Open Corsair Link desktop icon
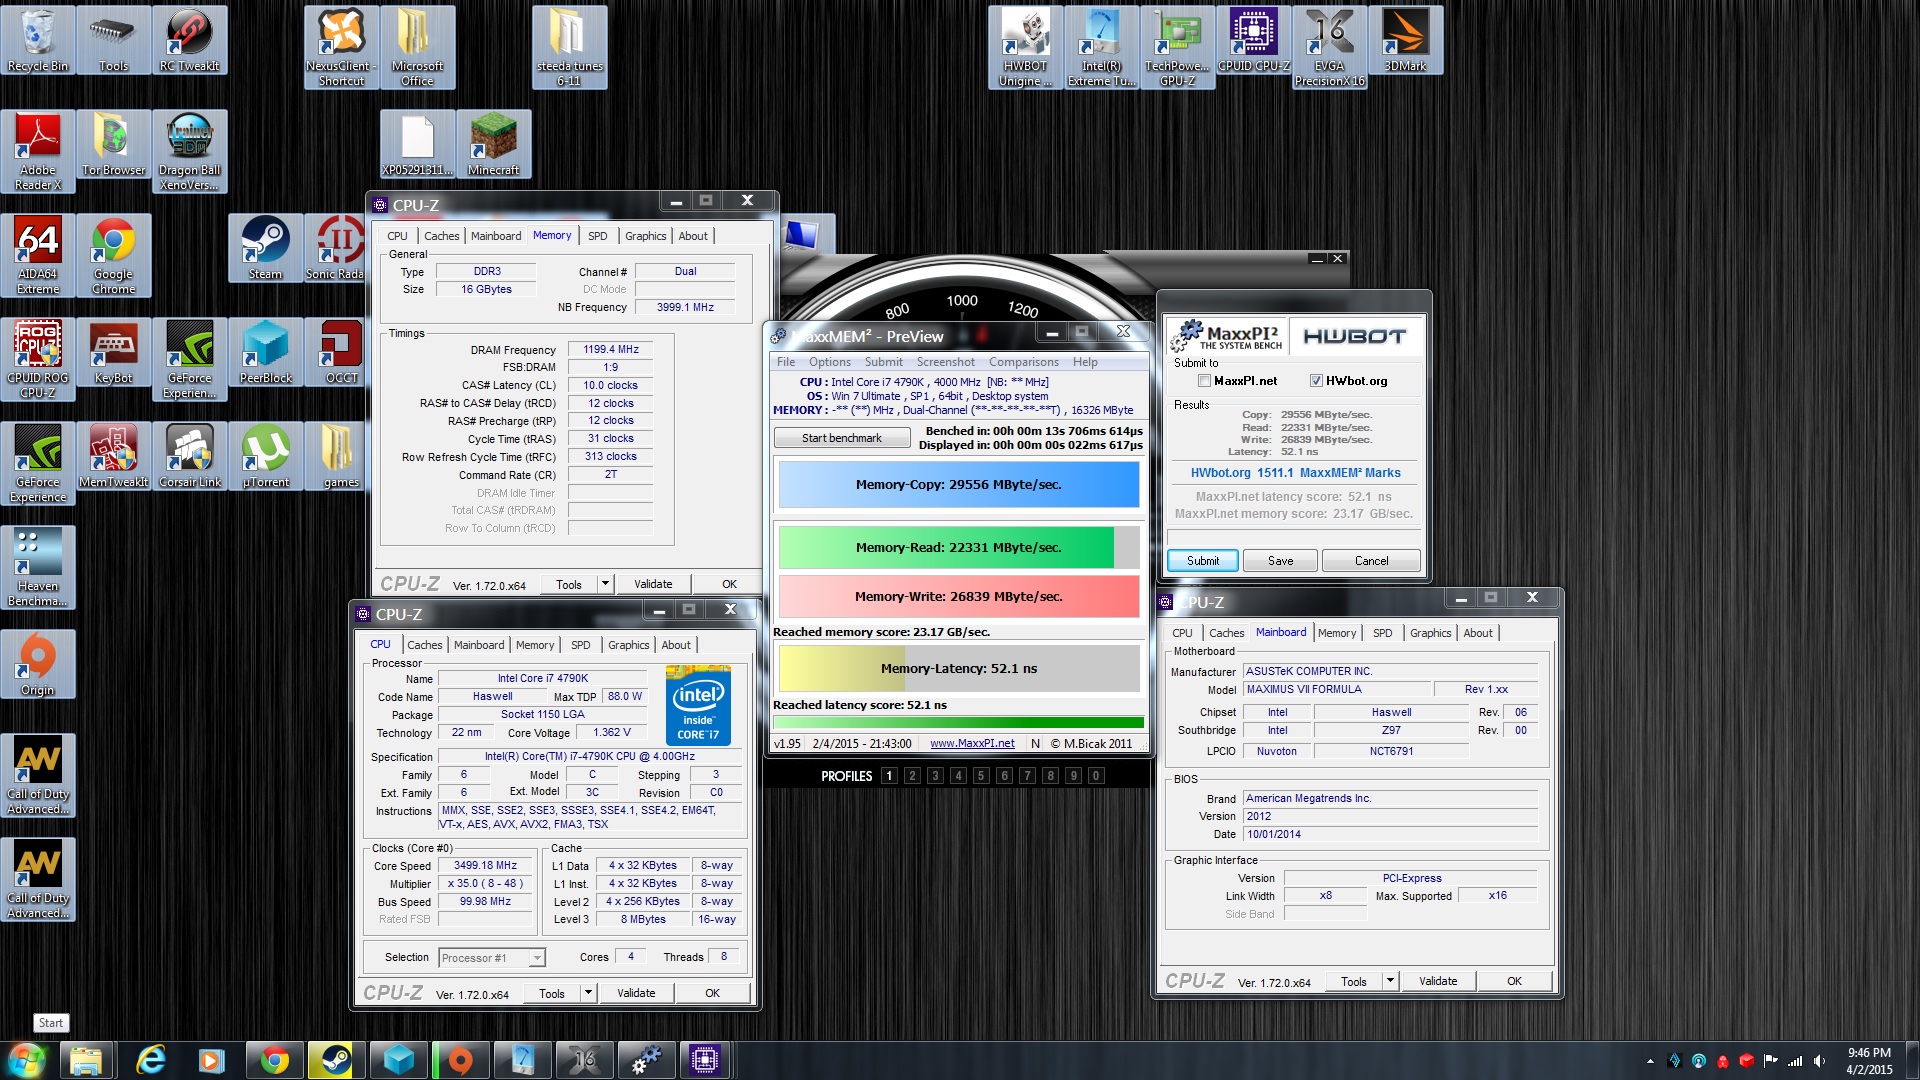The height and width of the screenshot is (1080, 1920). tap(190, 456)
